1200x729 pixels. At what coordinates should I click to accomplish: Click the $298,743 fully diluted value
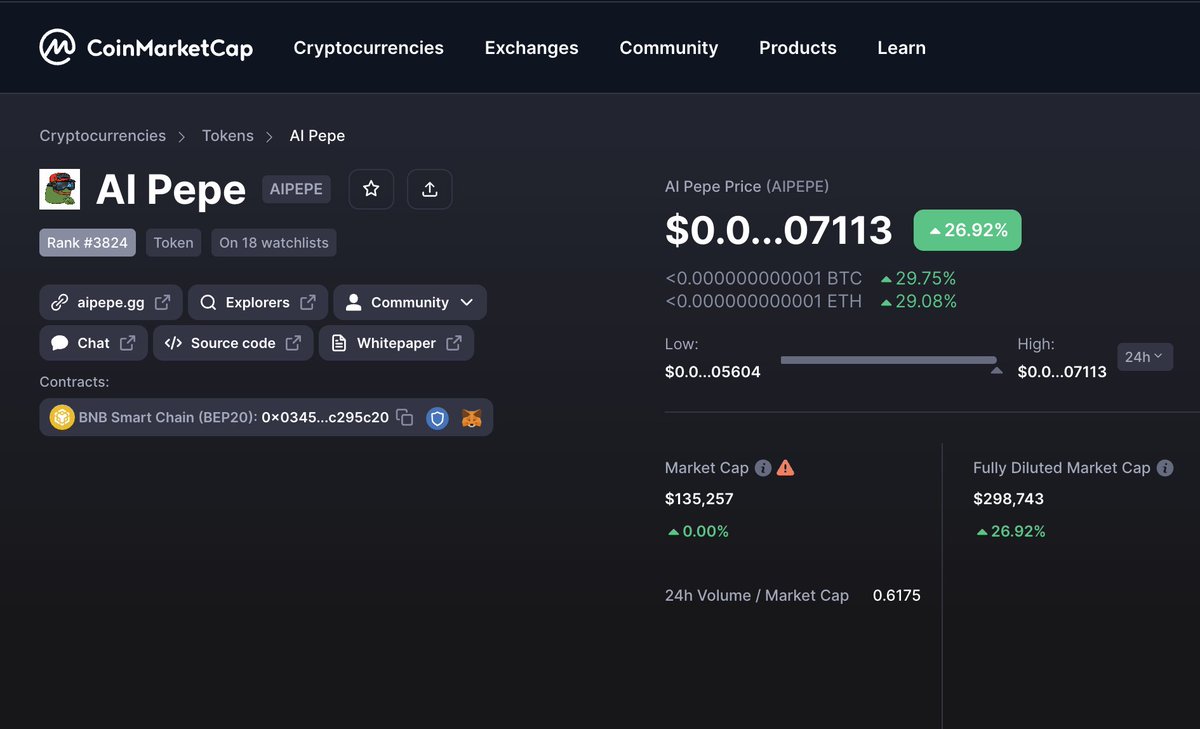(1008, 498)
